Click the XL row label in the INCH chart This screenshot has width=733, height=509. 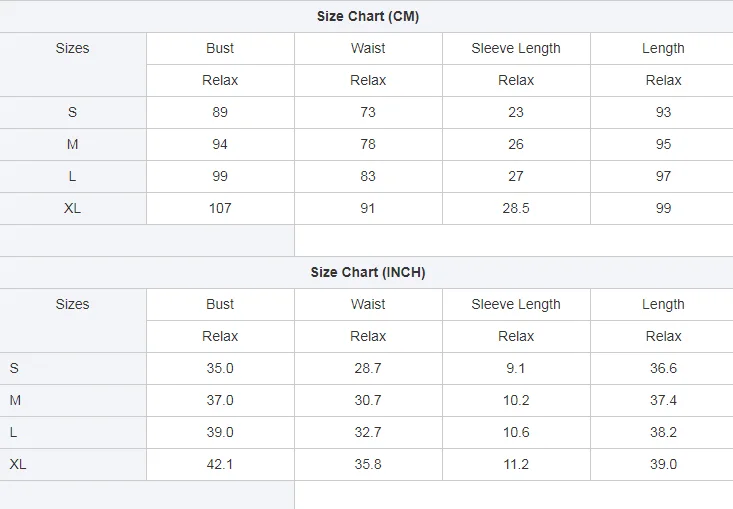pos(17,464)
